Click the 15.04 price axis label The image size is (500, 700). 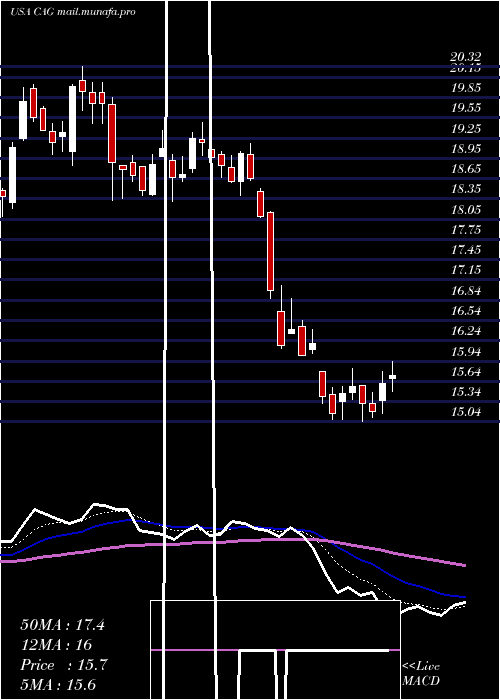(x=466, y=412)
